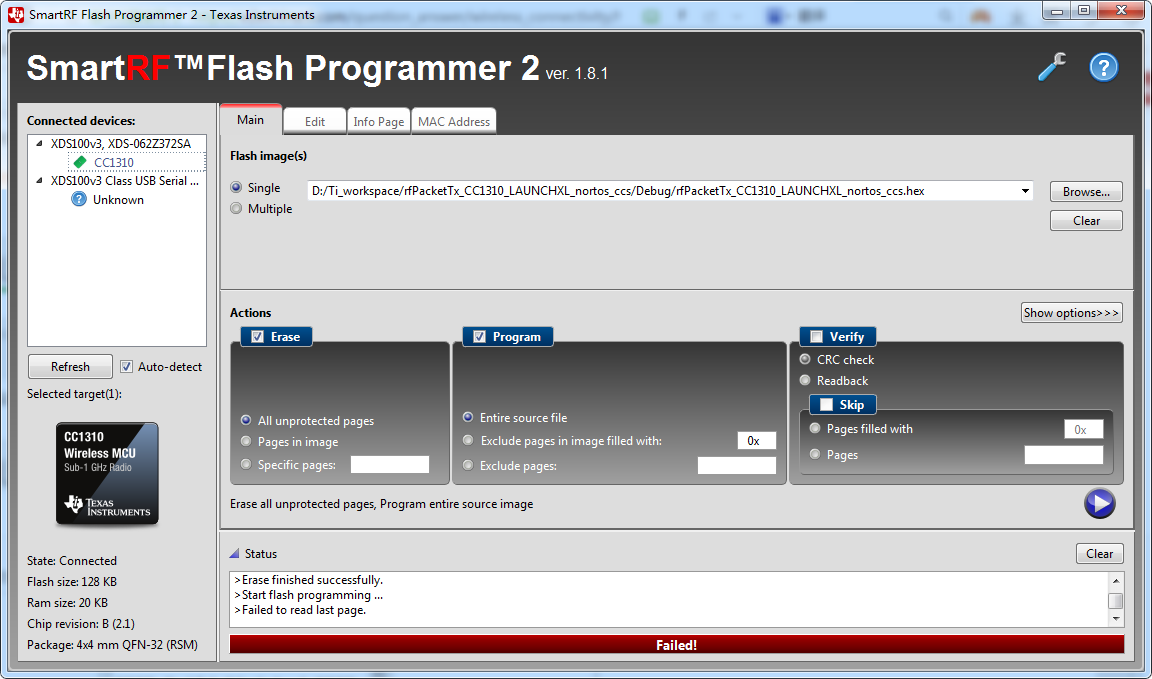Collapse the XDS100v3, XDS-062Z372SA tree node
This screenshot has height=679, width=1152.
[39, 144]
